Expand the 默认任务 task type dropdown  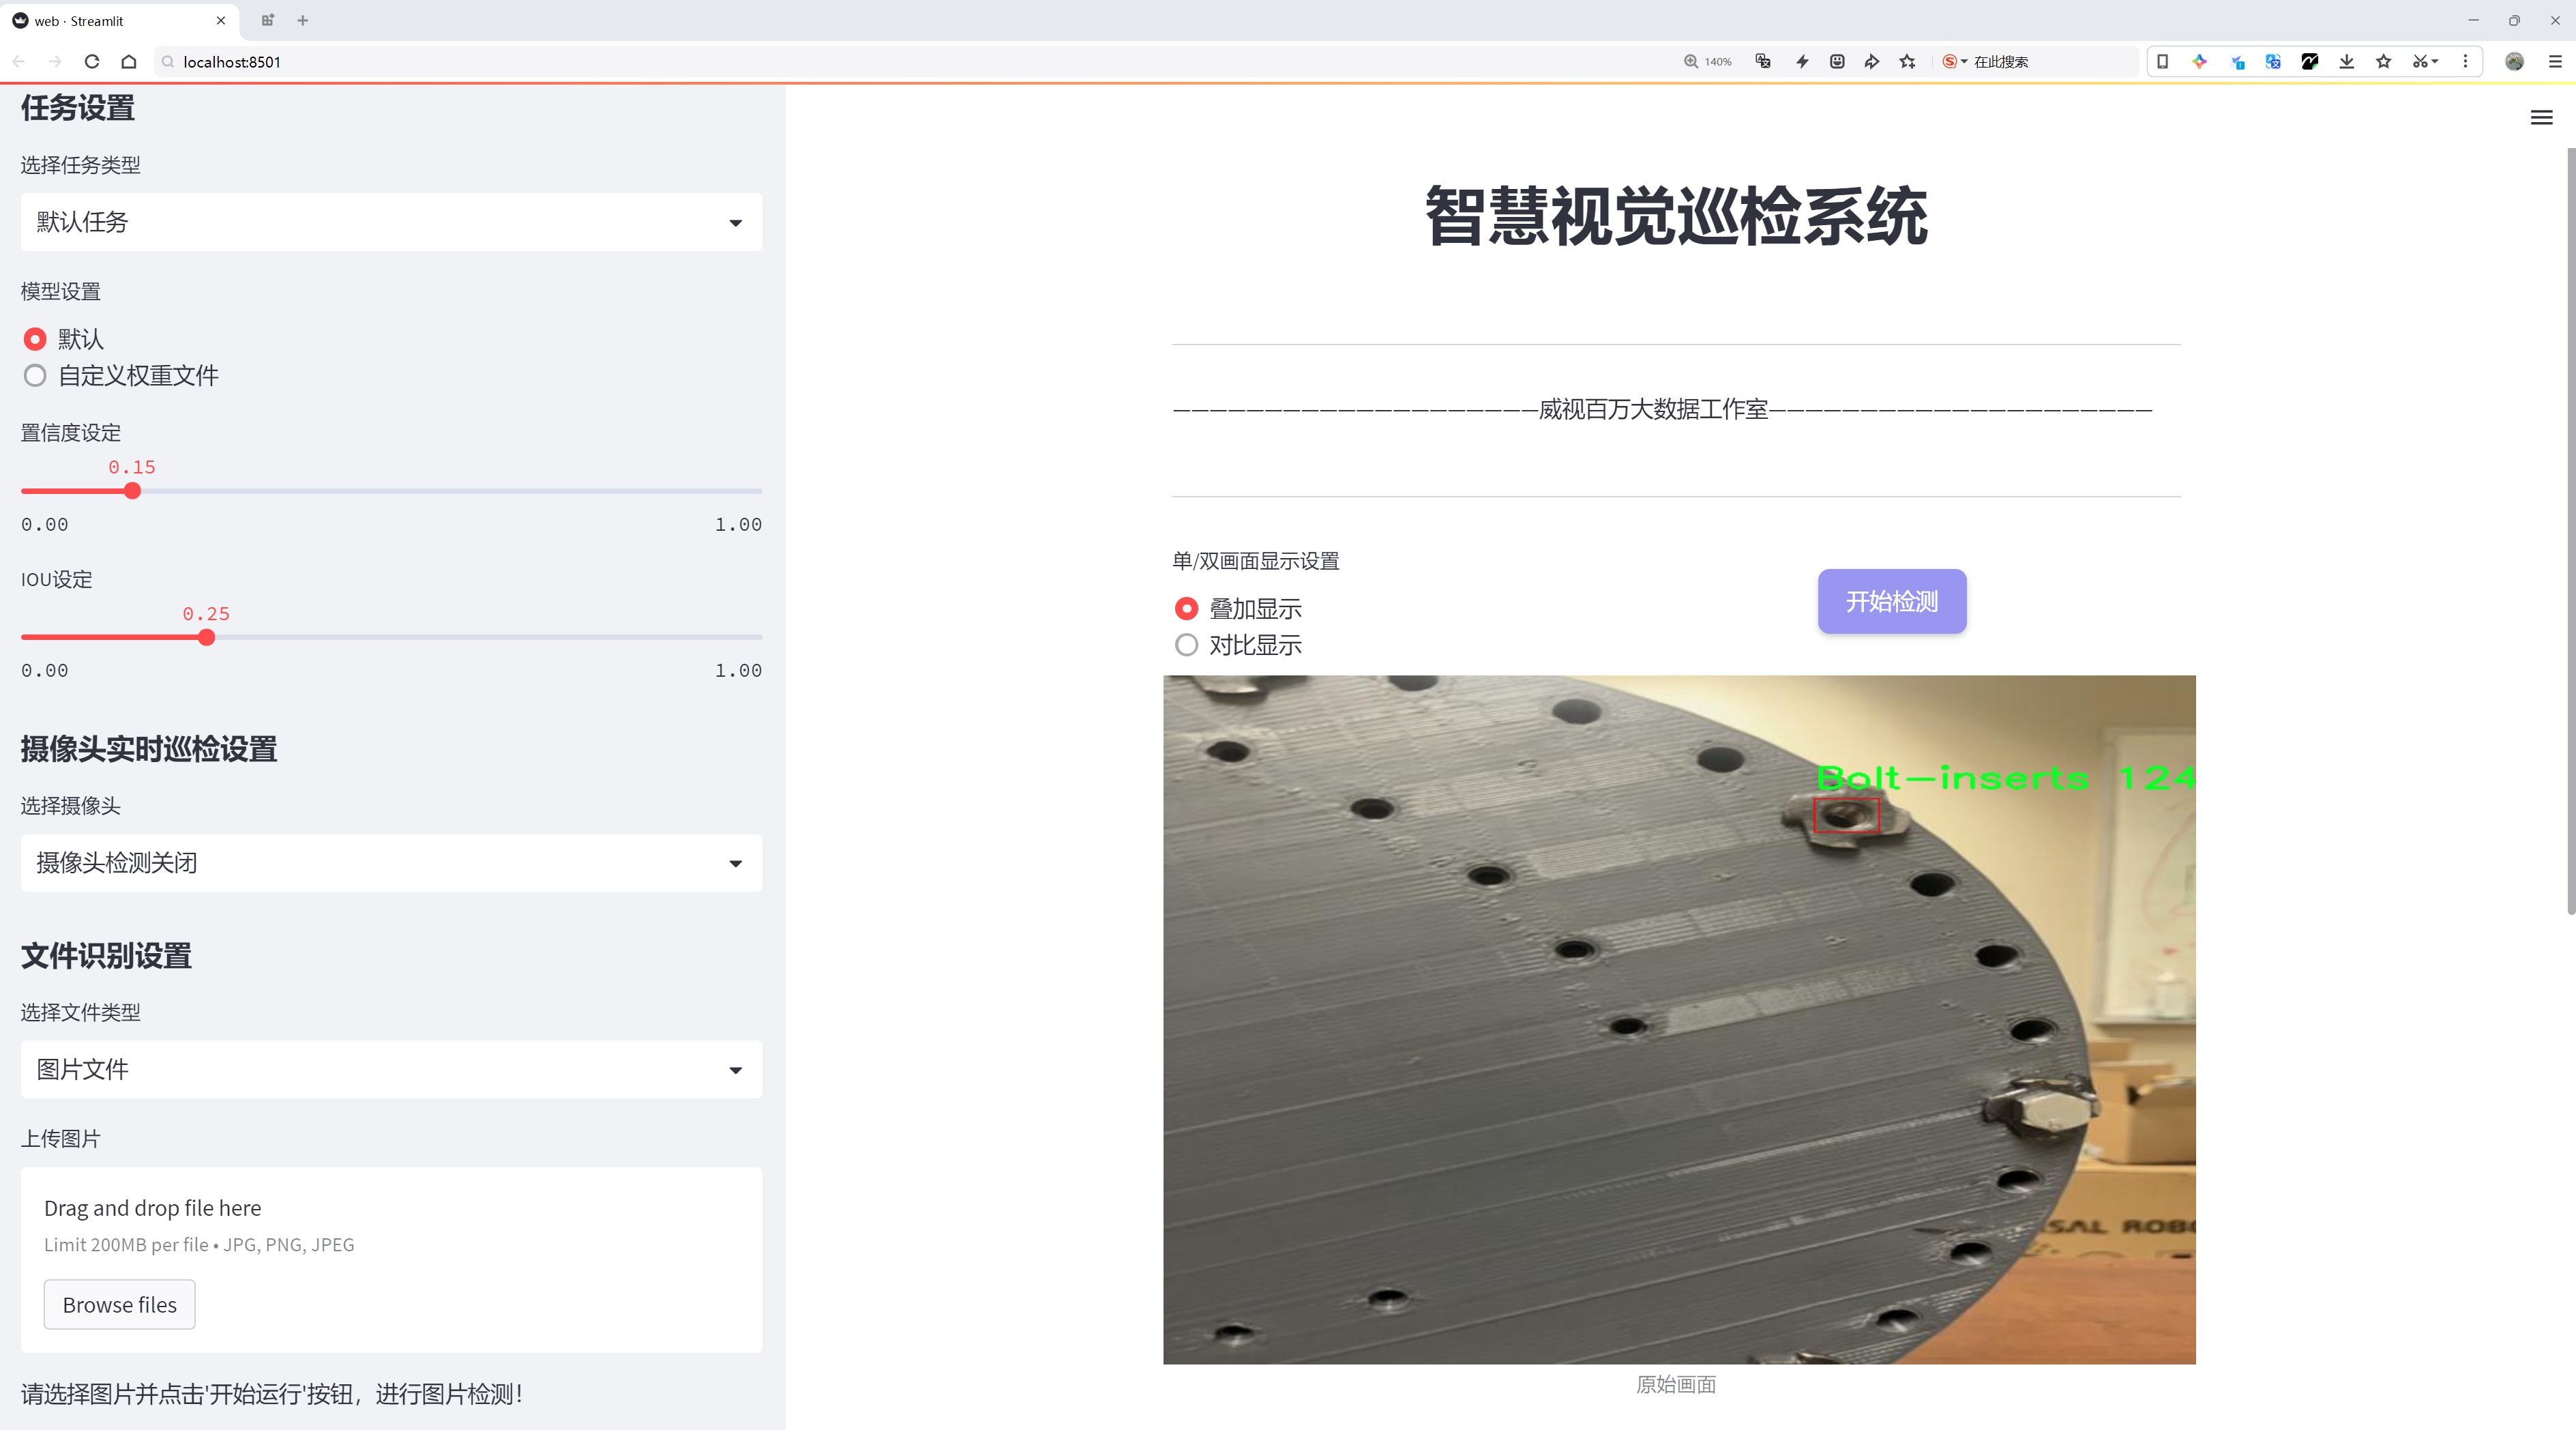[391, 222]
